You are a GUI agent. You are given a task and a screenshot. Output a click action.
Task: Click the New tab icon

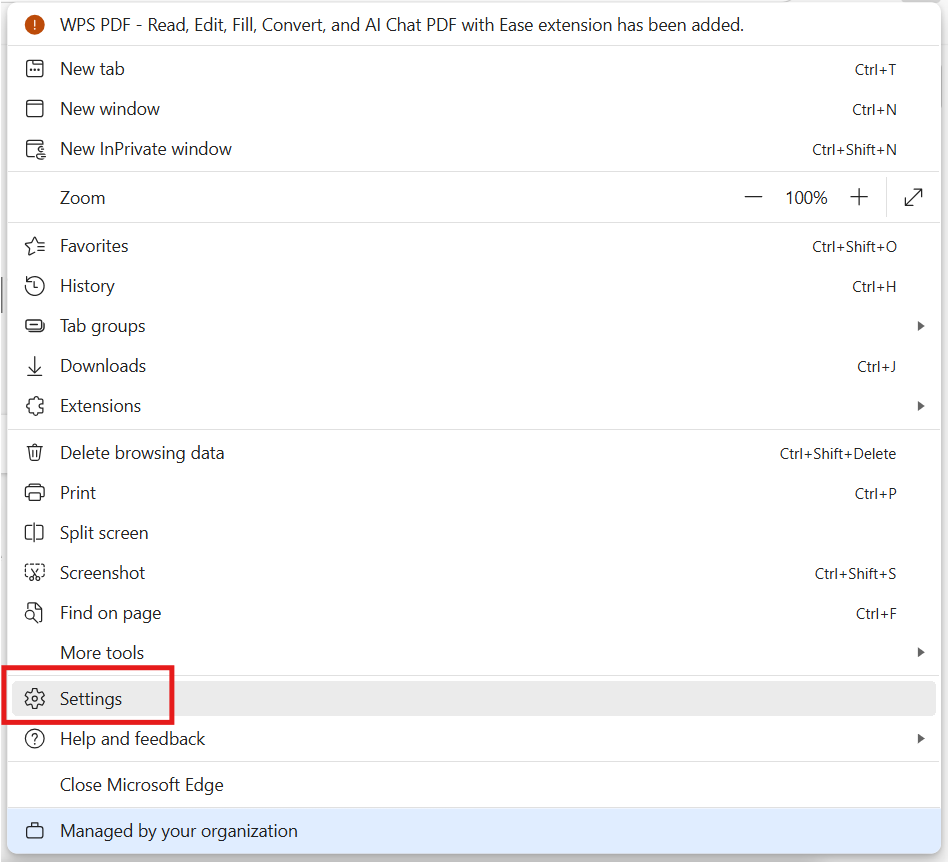[x=35, y=69]
